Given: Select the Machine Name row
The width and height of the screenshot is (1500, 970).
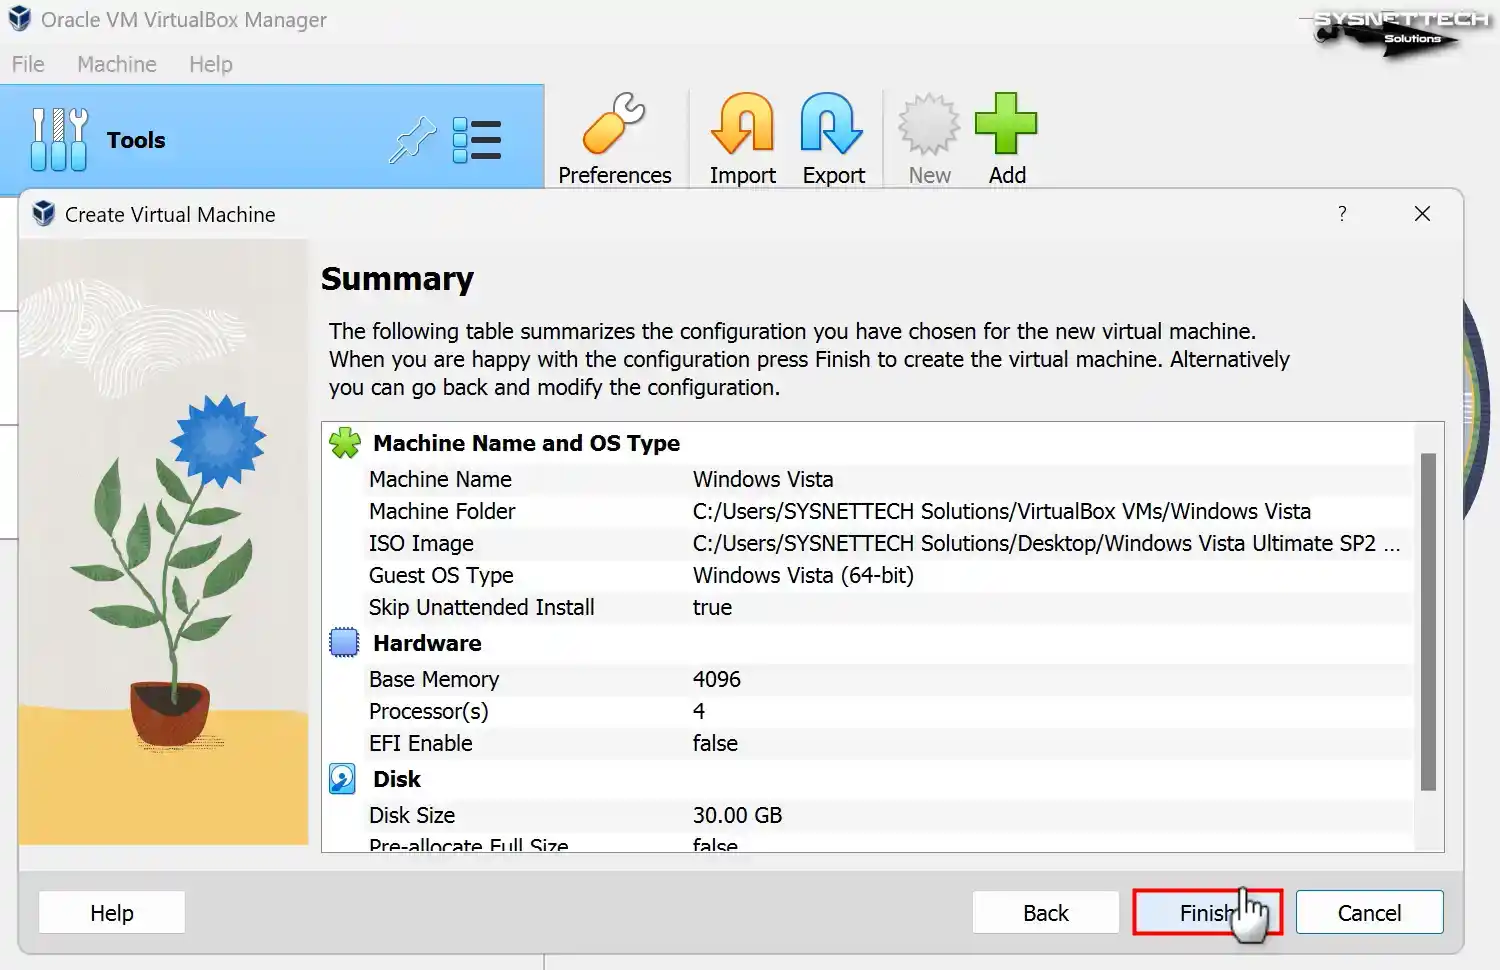Looking at the screenshot, I should click(867, 479).
